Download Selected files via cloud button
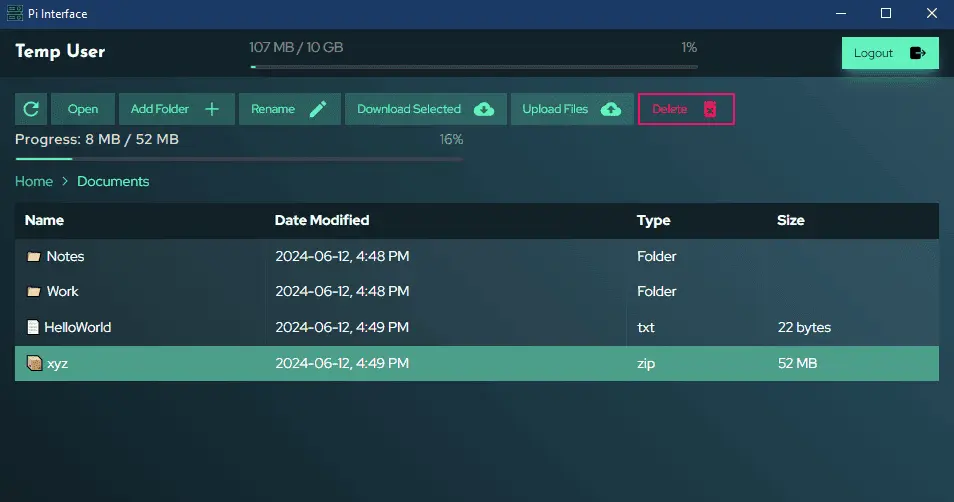954x502 pixels. point(425,109)
